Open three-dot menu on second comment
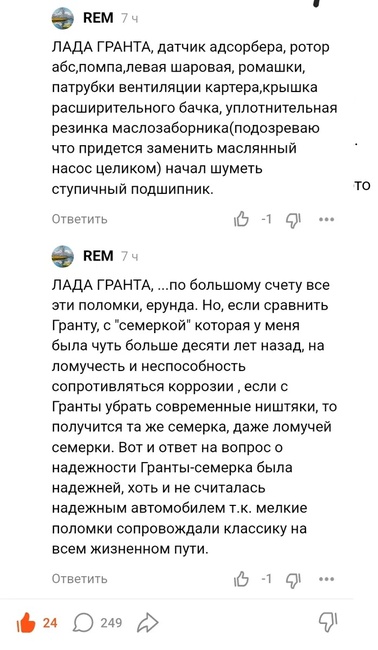The image size is (378, 650). 327,579
